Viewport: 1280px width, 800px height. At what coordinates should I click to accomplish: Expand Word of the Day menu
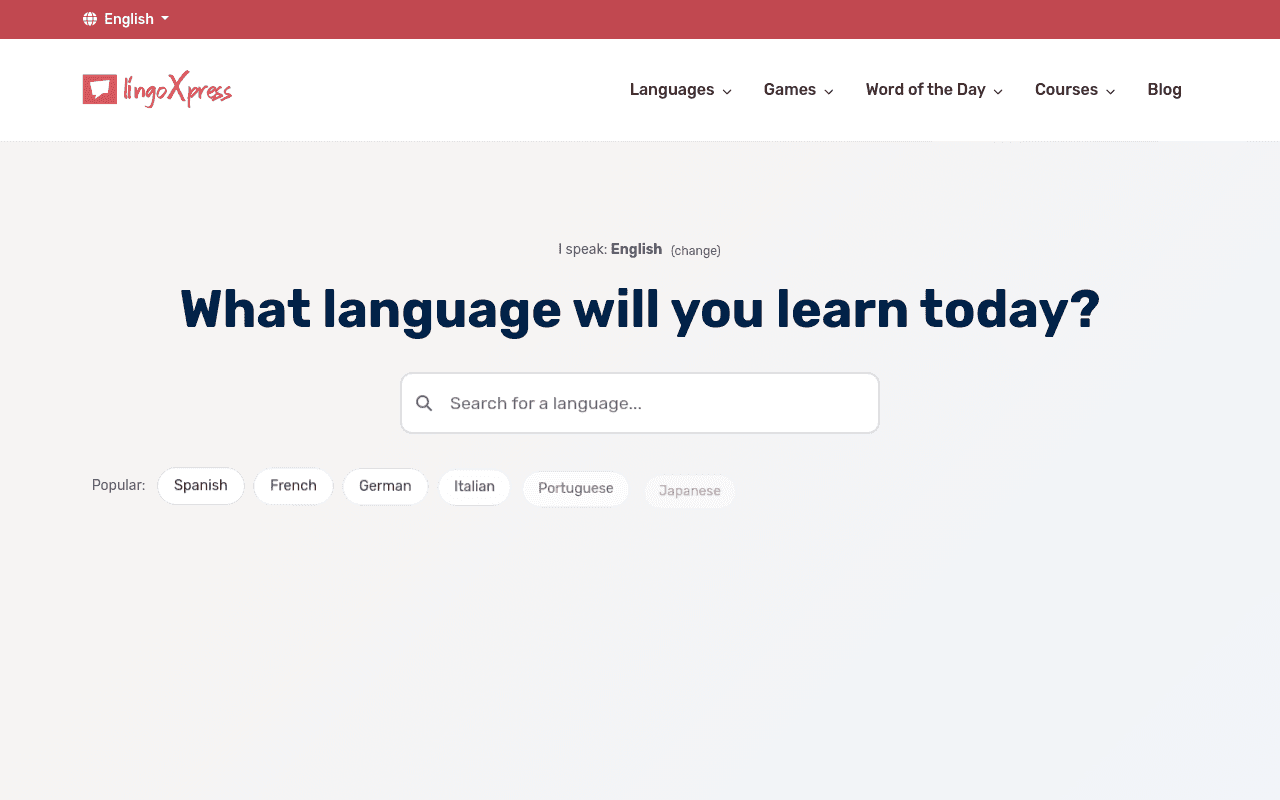pyautogui.click(x=934, y=90)
